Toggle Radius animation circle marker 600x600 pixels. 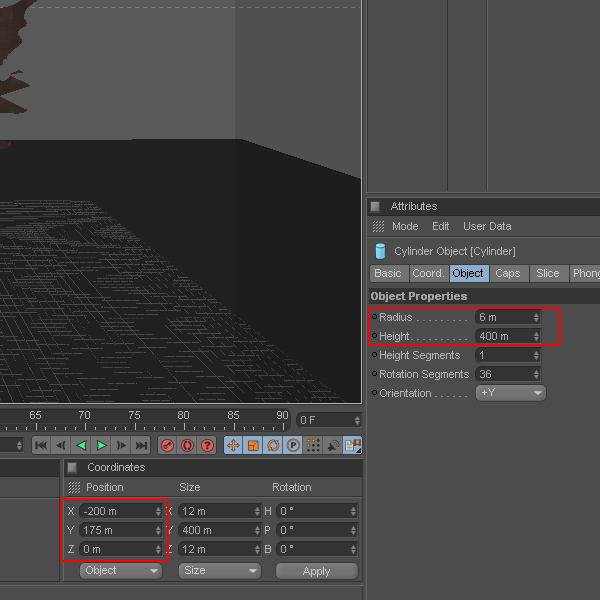[374, 316]
